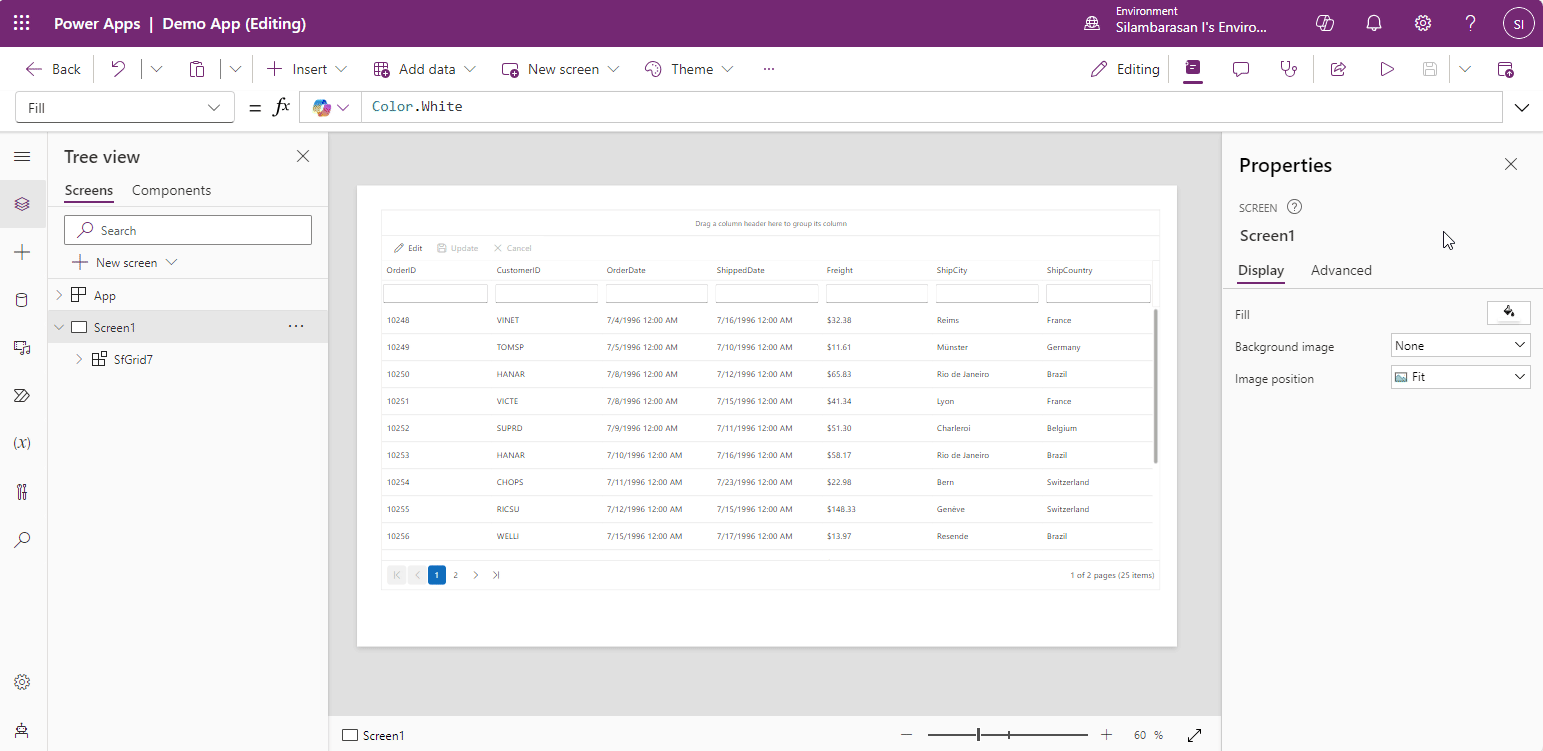Switch to the Components tab
Screen dimensions: 1543x751
click(171, 190)
